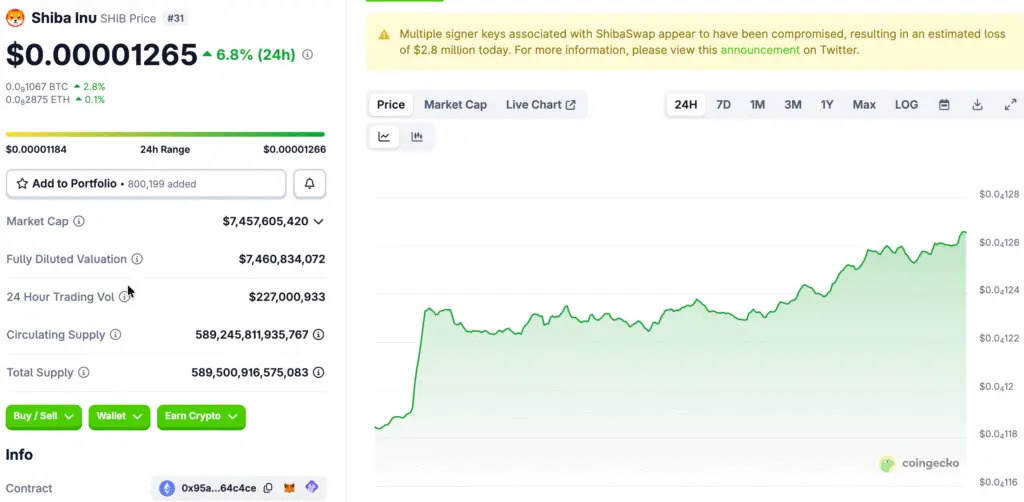Viewport: 1024px width, 502px height.
Task: Show info tooltip for Market Cap
Action: pyautogui.click(x=79, y=221)
